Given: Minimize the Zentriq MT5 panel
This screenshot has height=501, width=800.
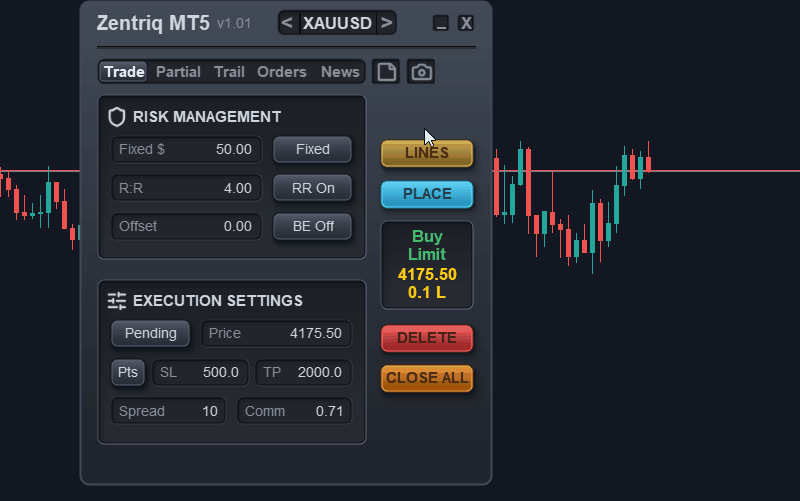Looking at the screenshot, I should tap(441, 23).
